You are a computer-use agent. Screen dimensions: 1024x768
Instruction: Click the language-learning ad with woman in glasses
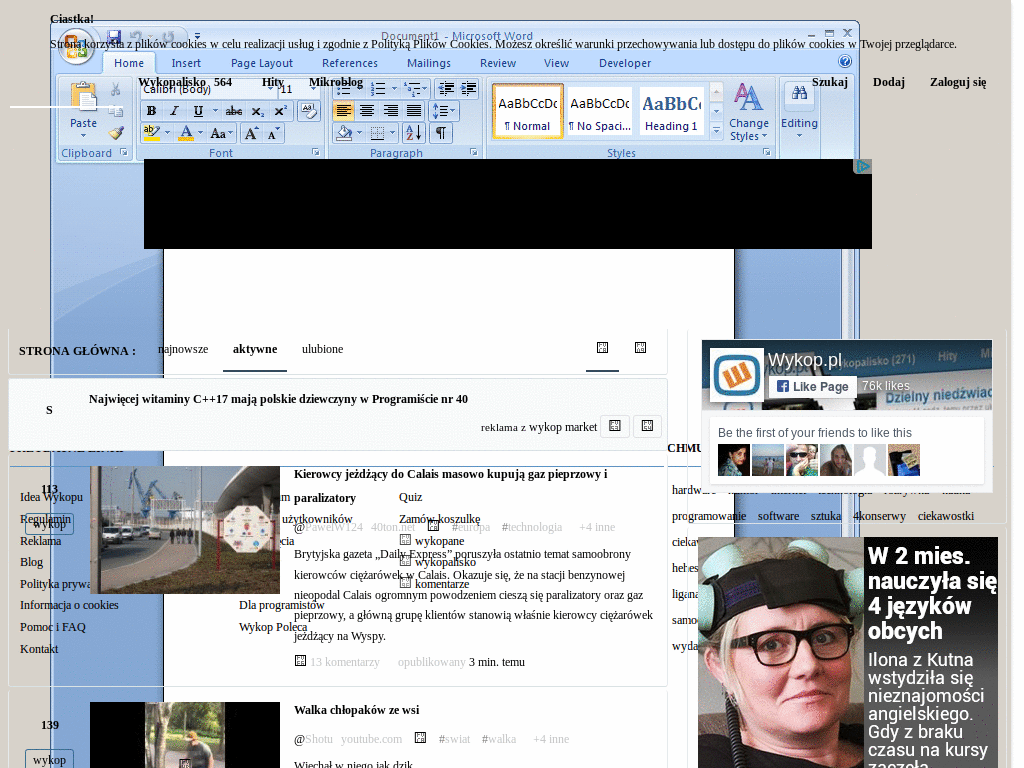pos(848,652)
